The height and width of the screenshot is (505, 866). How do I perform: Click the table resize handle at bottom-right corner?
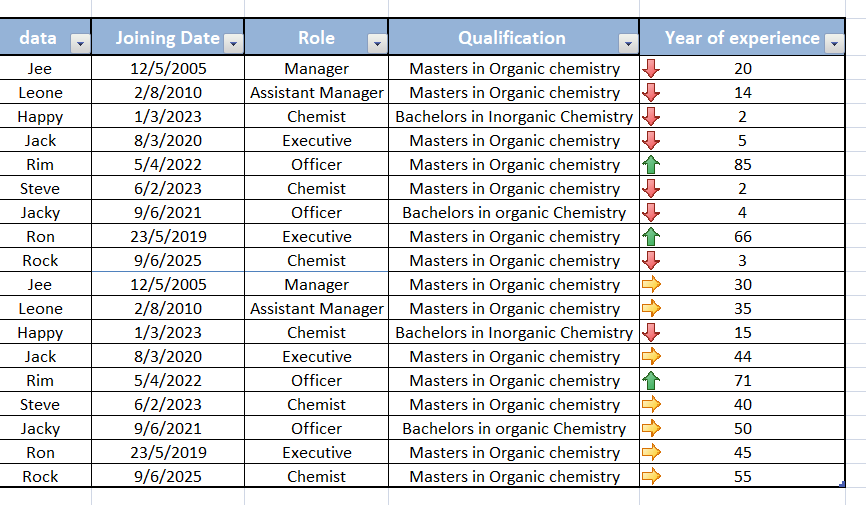pyautogui.click(x=842, y=485)
